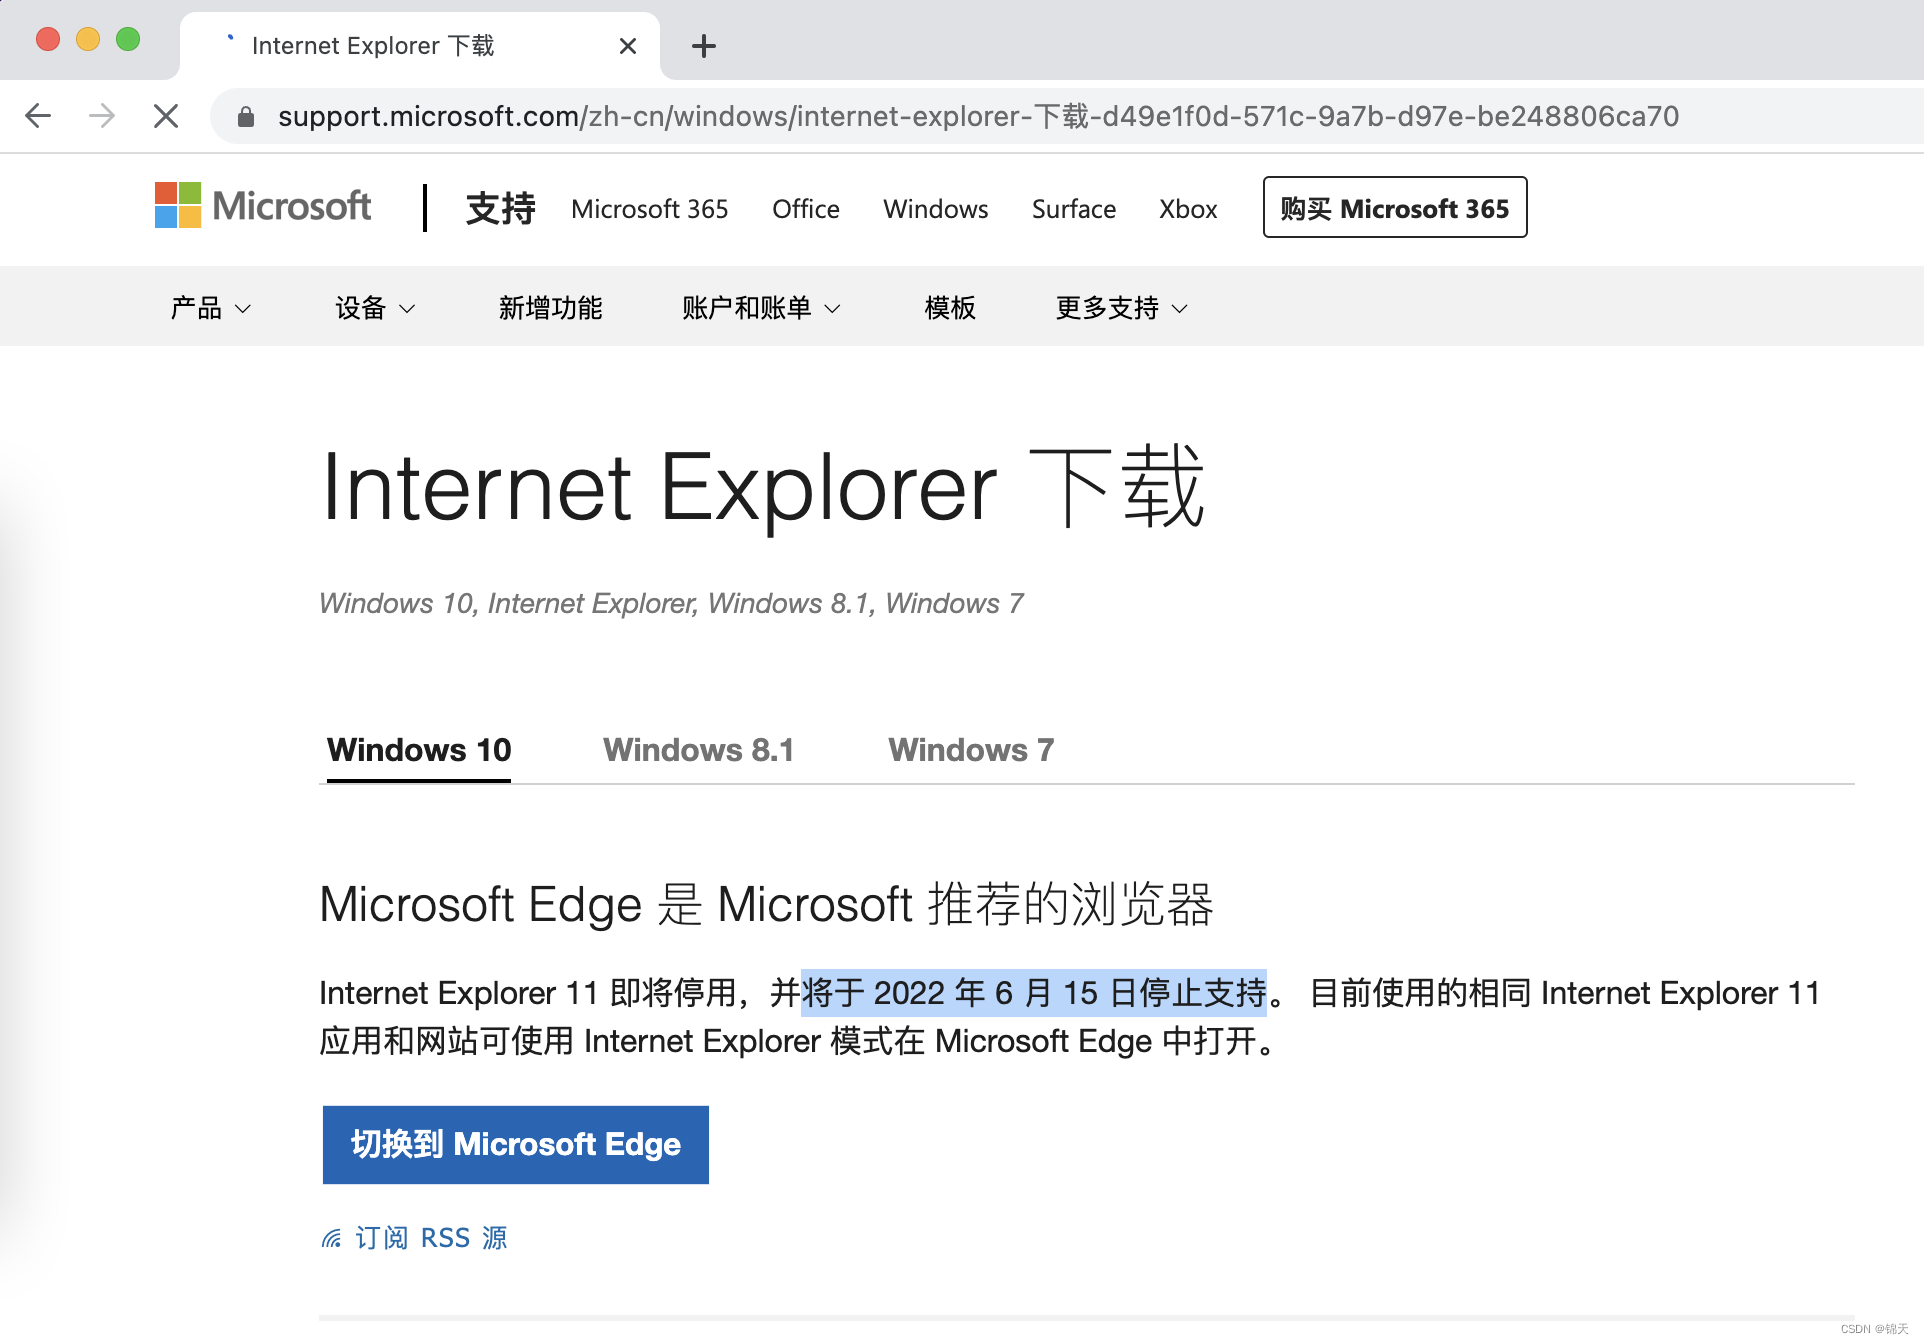Open the 订阅 RSS 源 link
Viewport: 1924px width, 1344px height.
431,1238
